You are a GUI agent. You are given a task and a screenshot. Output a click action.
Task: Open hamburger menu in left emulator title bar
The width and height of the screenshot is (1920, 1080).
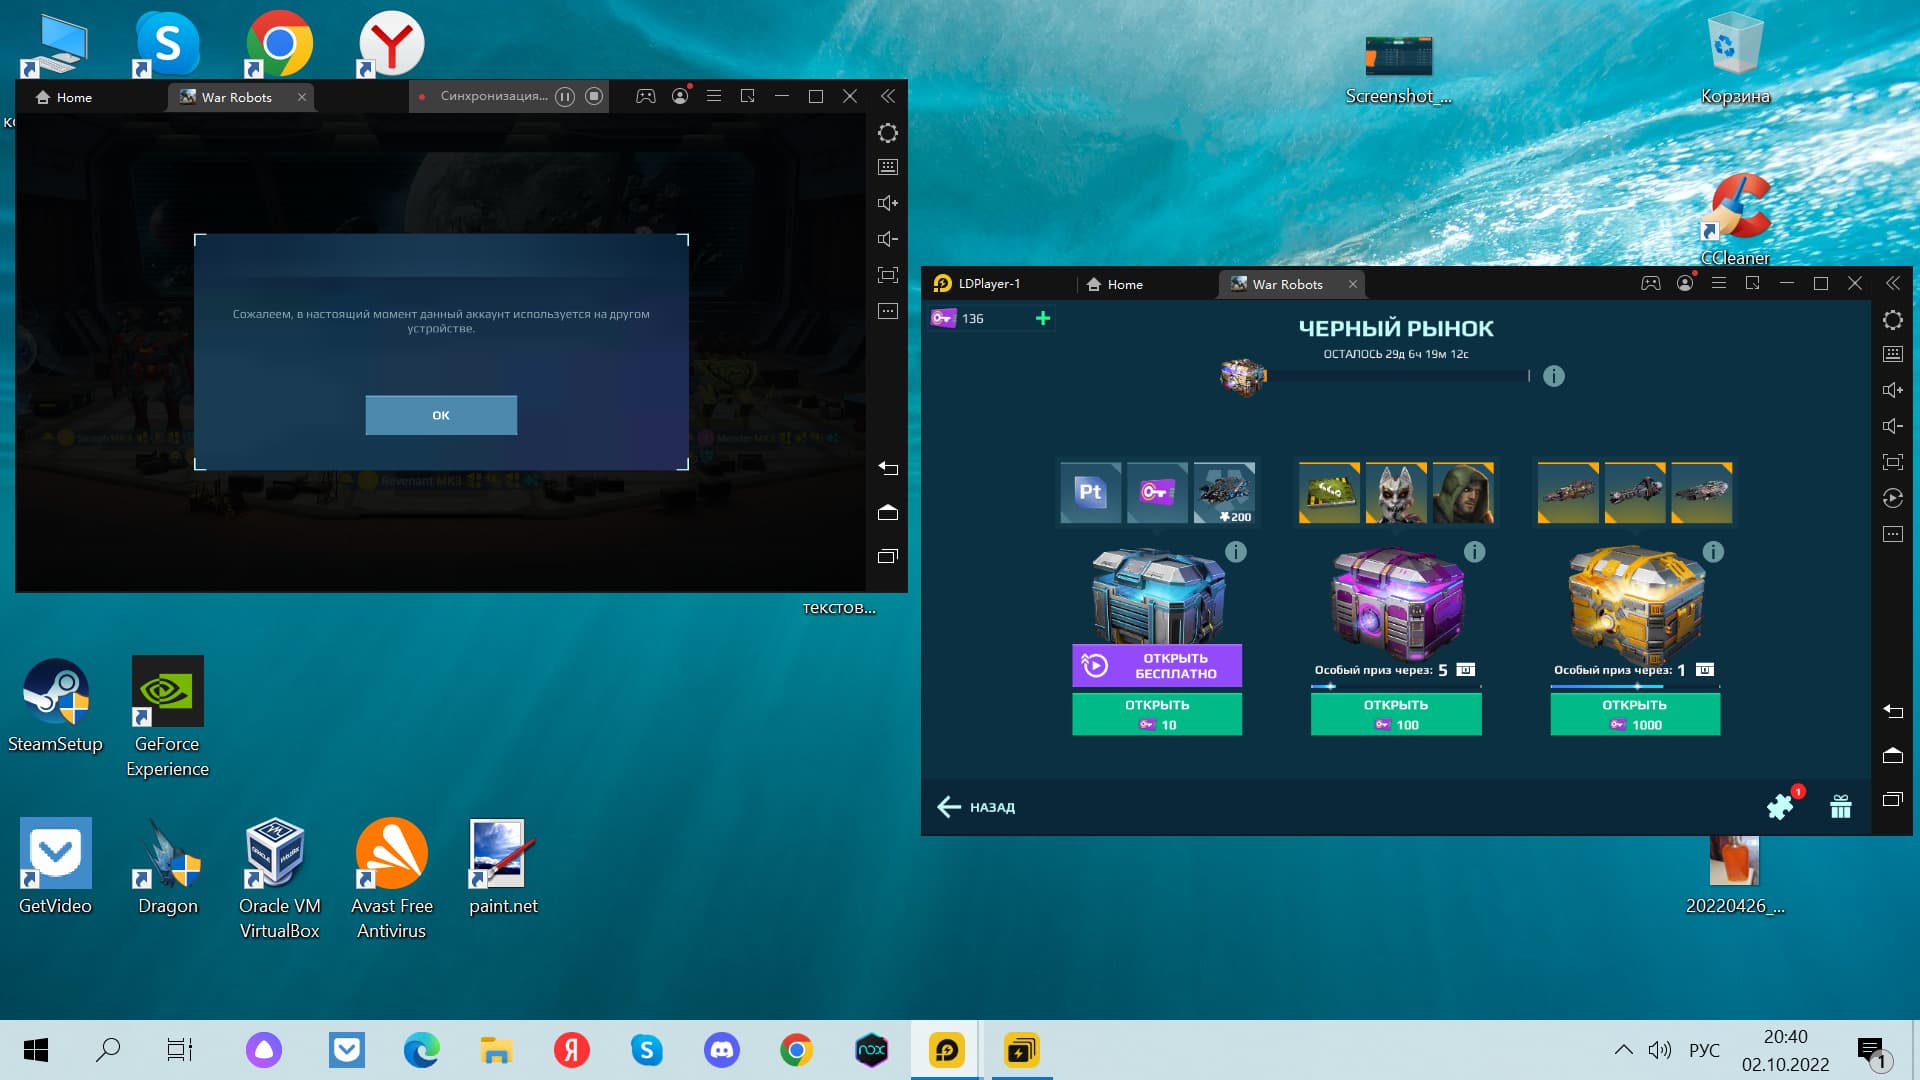pyautogui.click(x=714, y=96)
